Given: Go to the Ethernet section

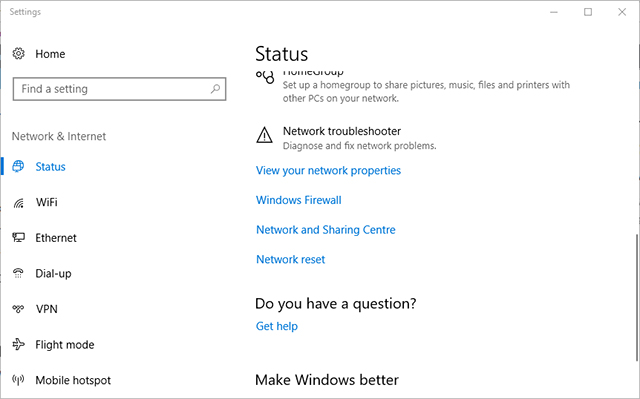Looking at the screenshot, I should 56,238.
